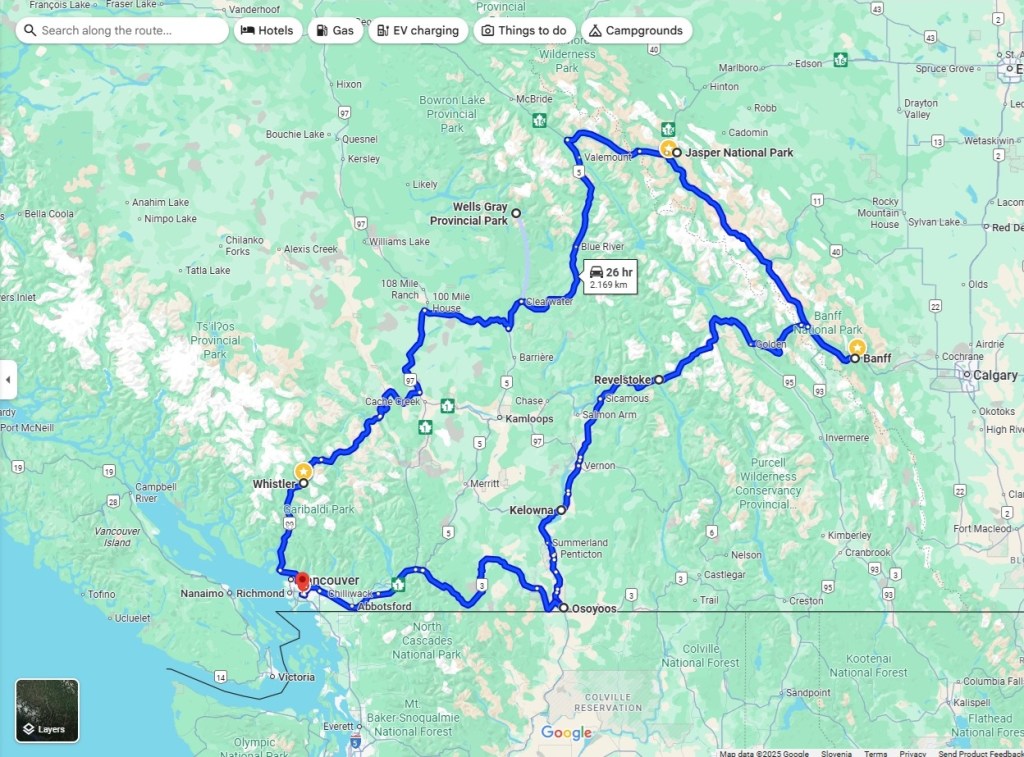Show EV charging along the route
Image resolution: width=1024 pixels, height=757 pixels.
pos(418,30)
